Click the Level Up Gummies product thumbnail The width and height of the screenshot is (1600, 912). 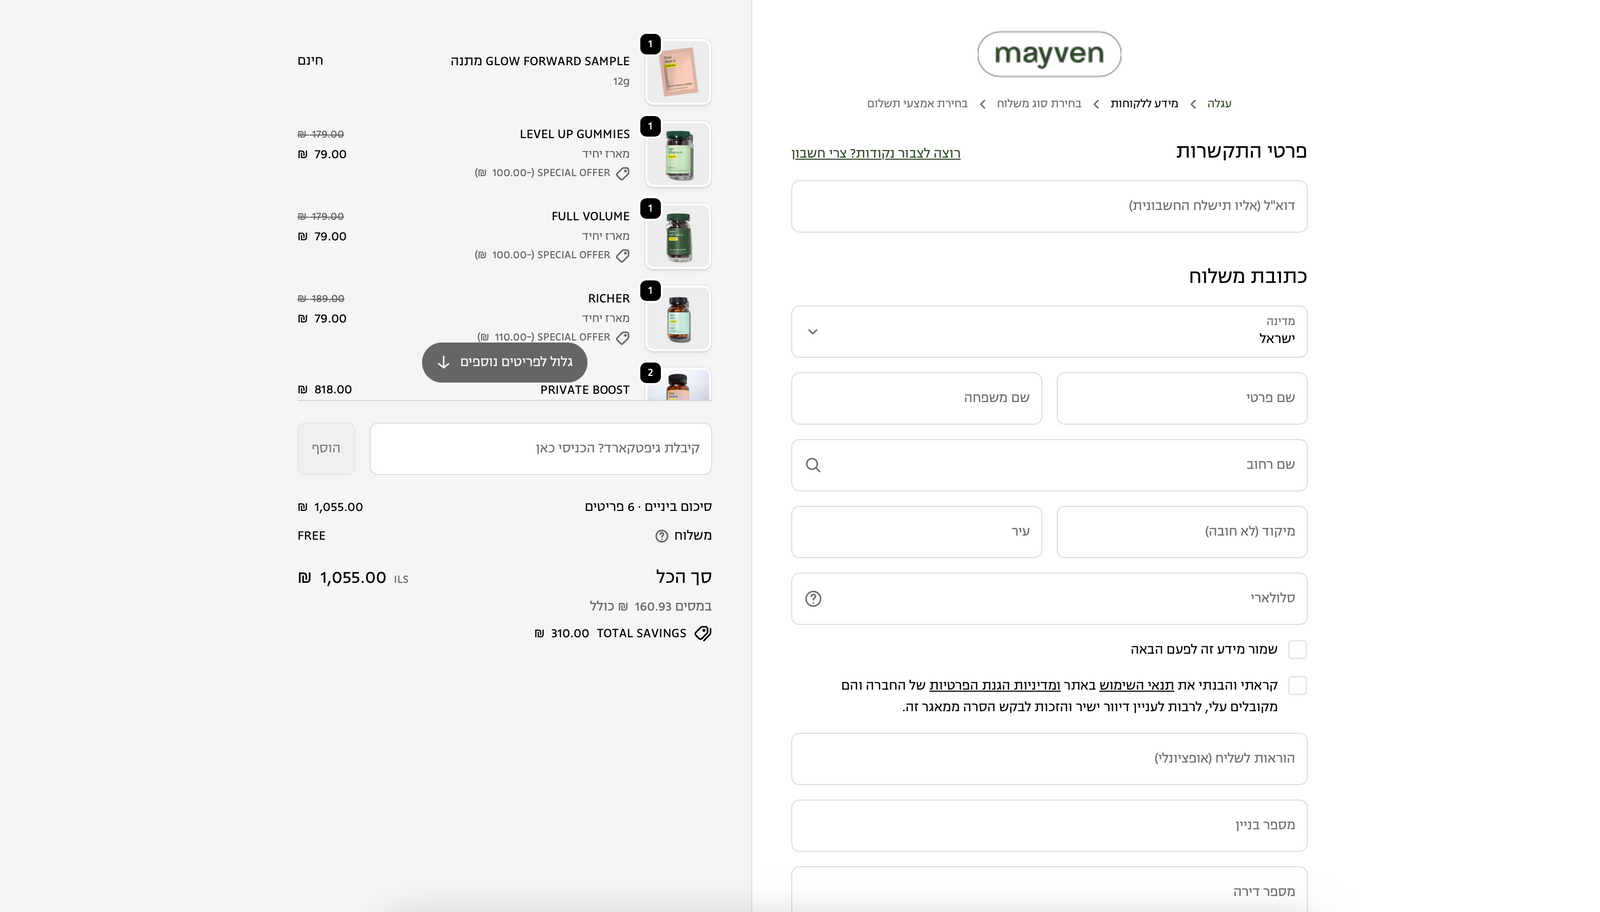click(678, 155)
